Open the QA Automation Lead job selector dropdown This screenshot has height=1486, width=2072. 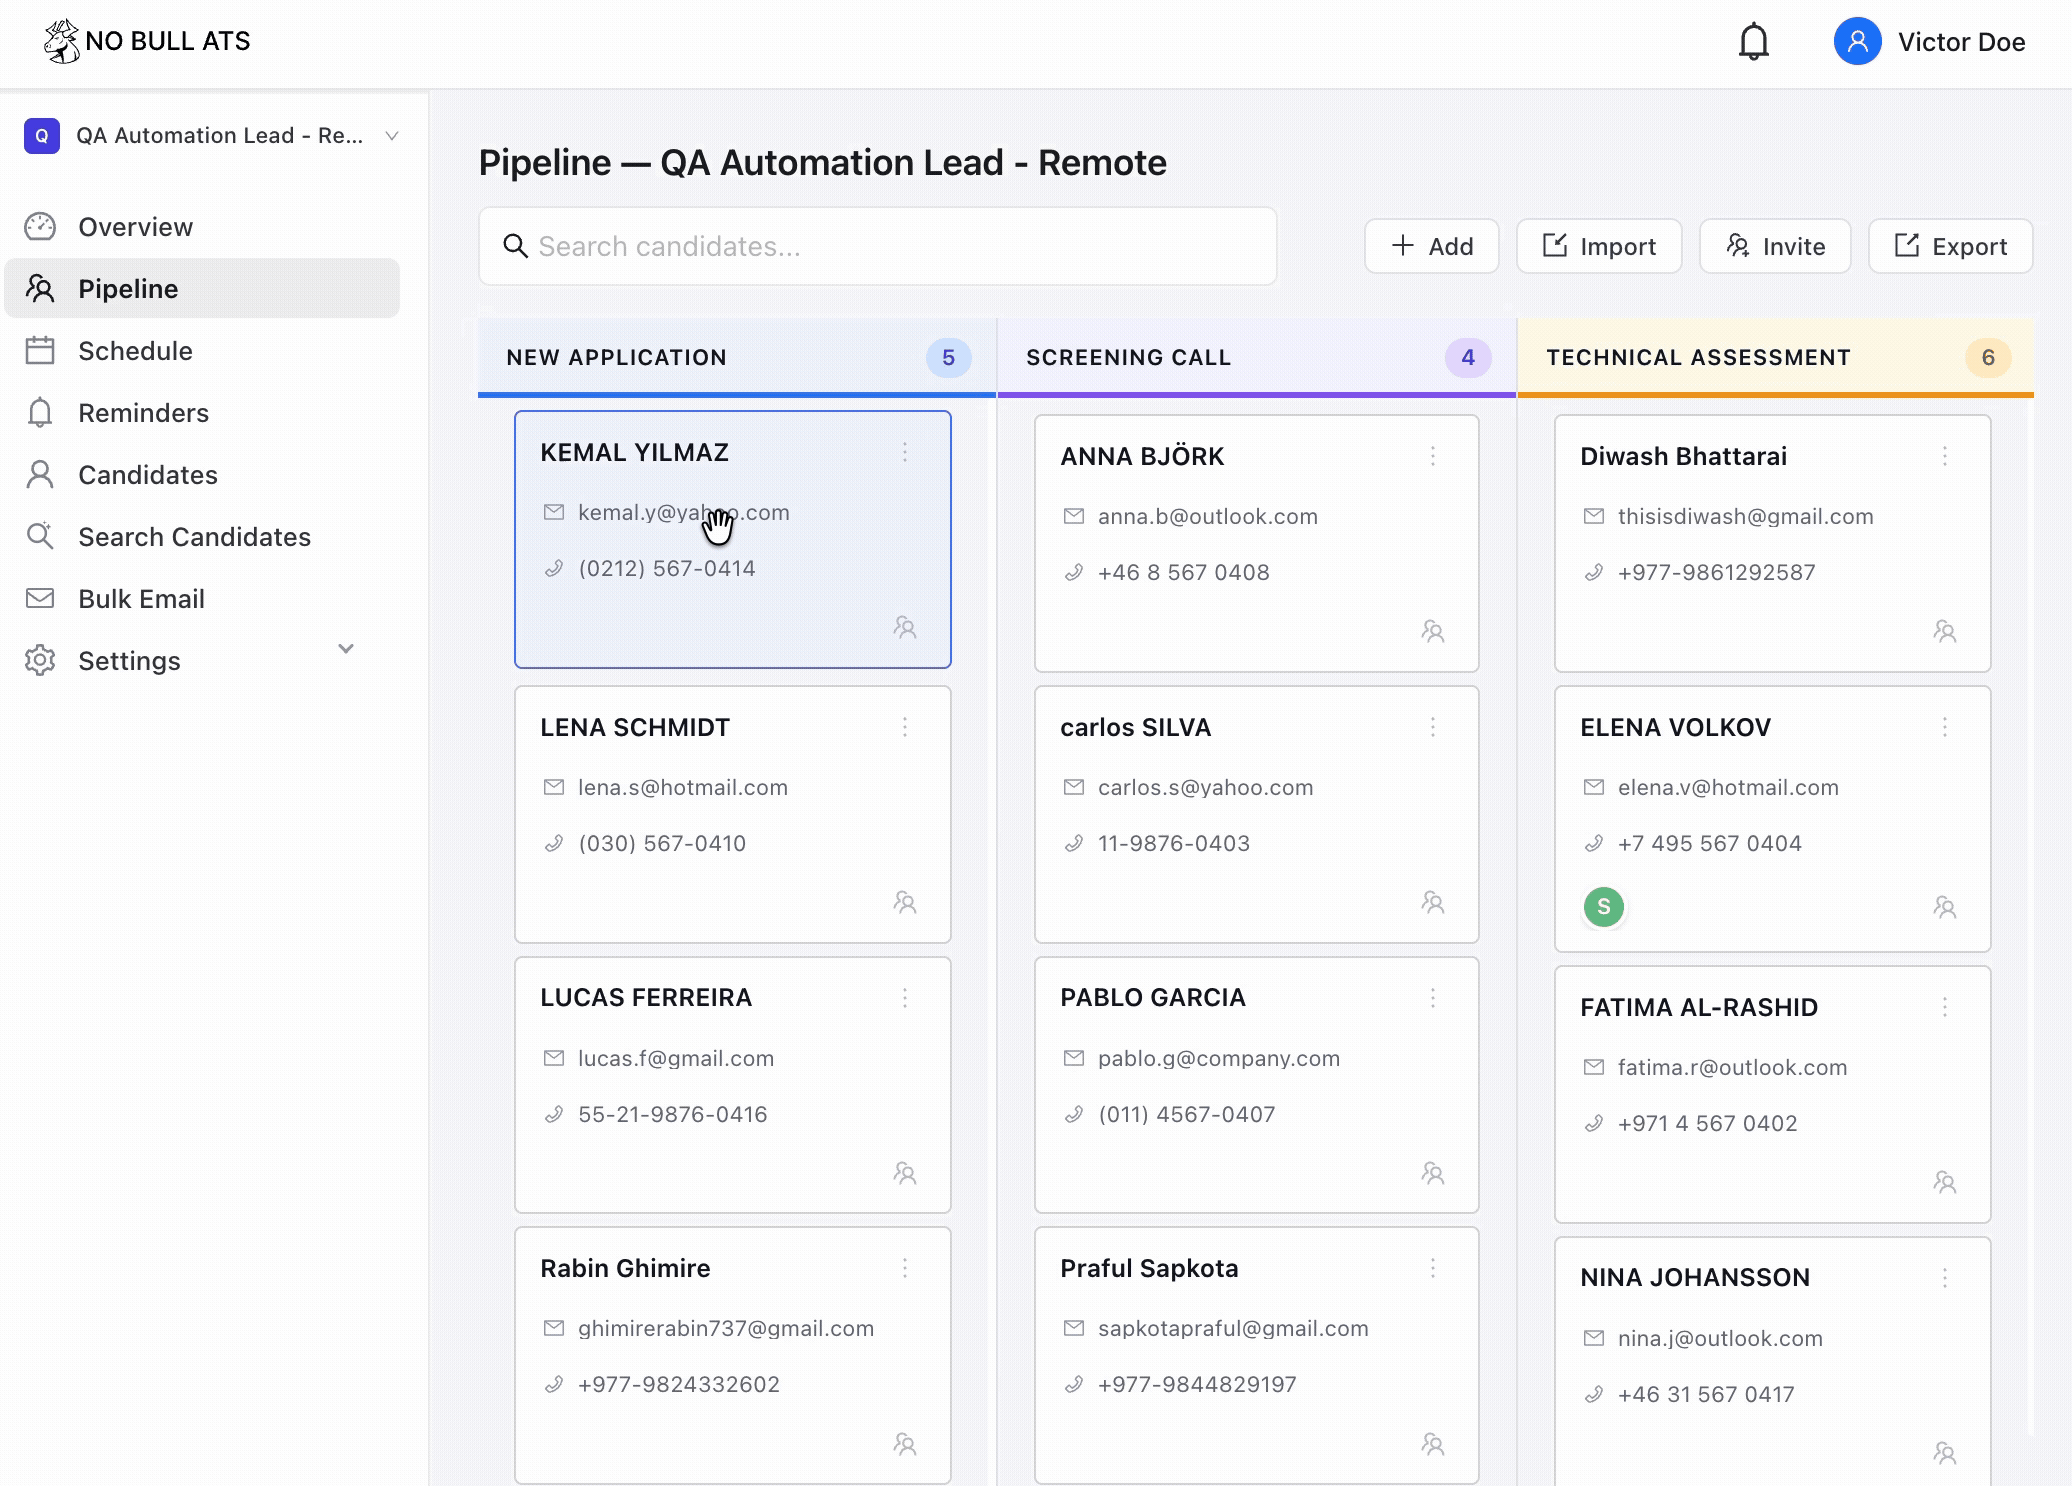coord(212,136)
